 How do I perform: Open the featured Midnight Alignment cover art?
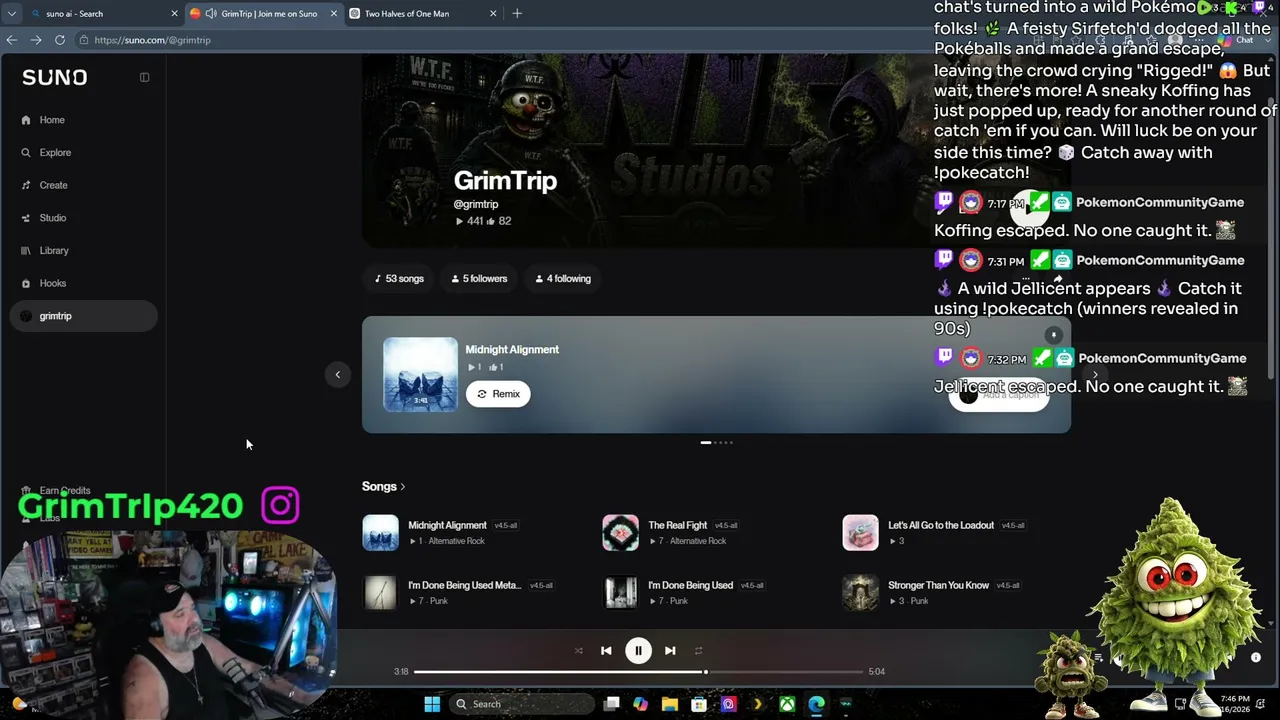(x=420, y=375)
